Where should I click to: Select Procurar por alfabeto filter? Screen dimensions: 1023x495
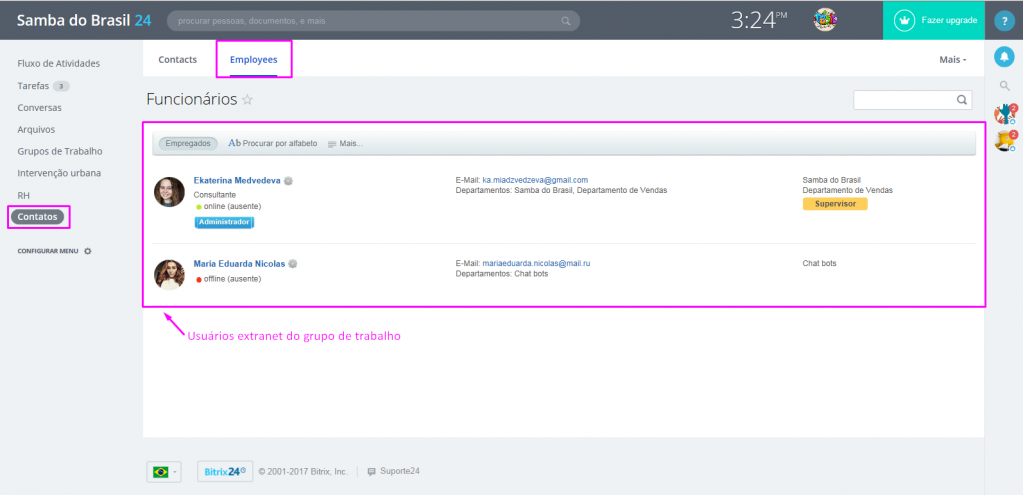point(273,143)
